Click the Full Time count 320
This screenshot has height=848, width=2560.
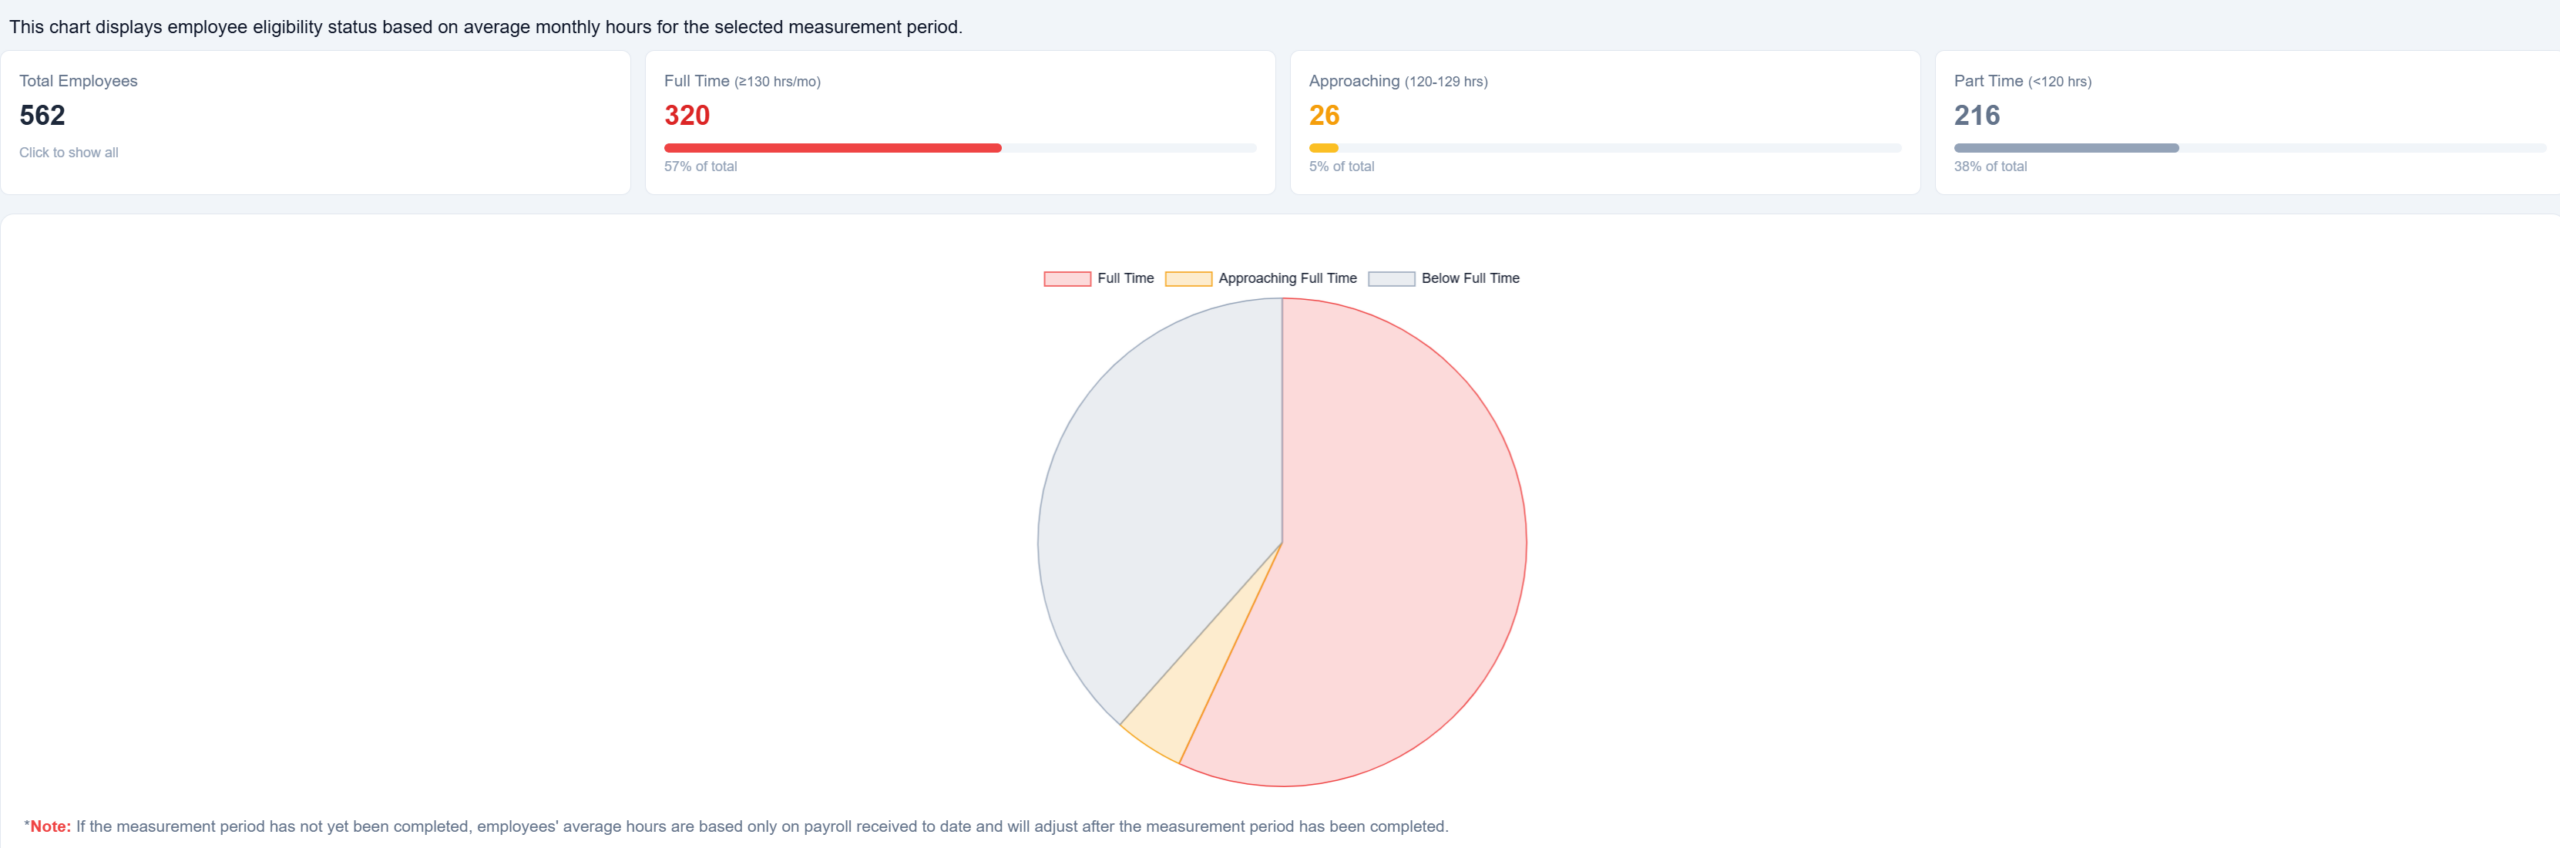click(687, 116)
